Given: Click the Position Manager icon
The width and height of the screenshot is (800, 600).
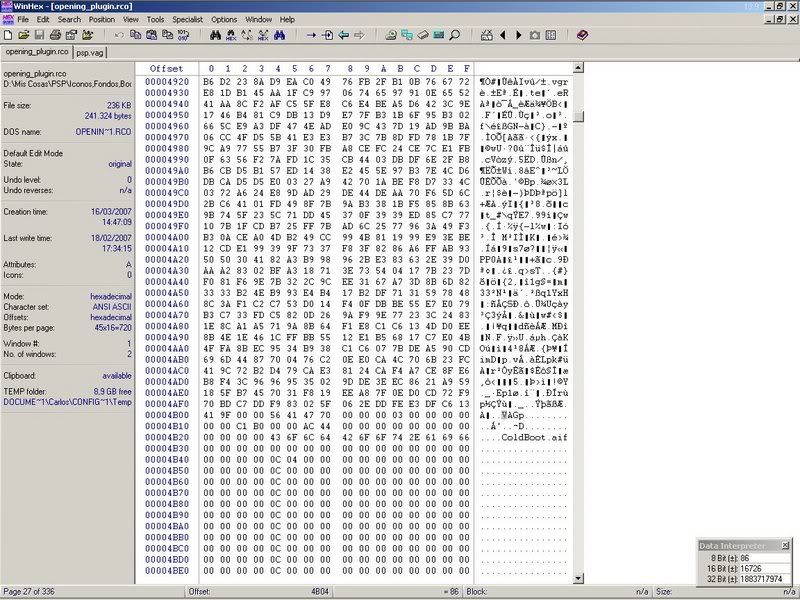Looking at the screenshot, I should tap(487, 35).
